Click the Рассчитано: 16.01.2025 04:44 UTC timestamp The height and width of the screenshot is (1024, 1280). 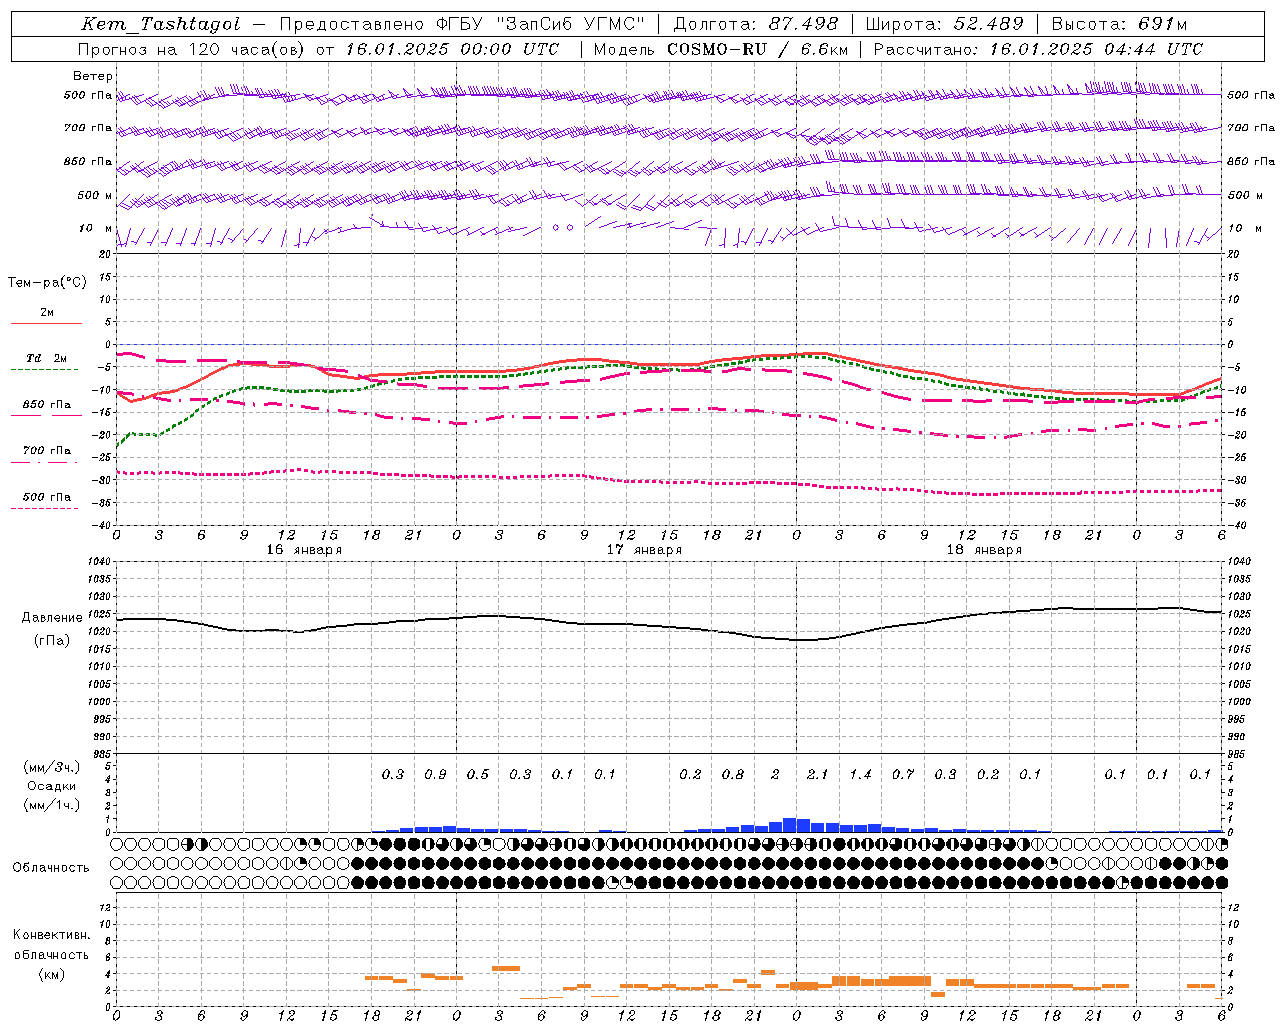tap(1038, 49)
